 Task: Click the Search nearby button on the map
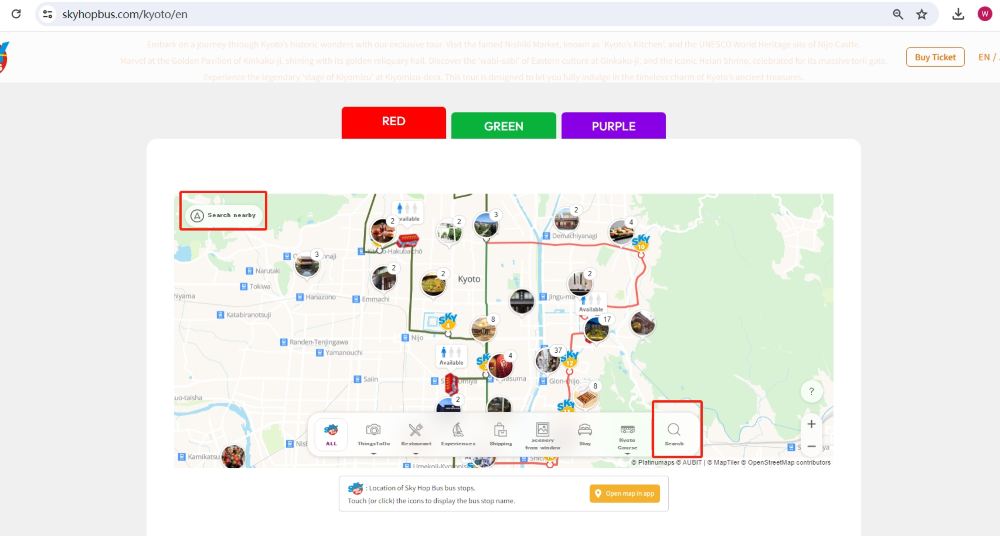click(x=223, y=215)
